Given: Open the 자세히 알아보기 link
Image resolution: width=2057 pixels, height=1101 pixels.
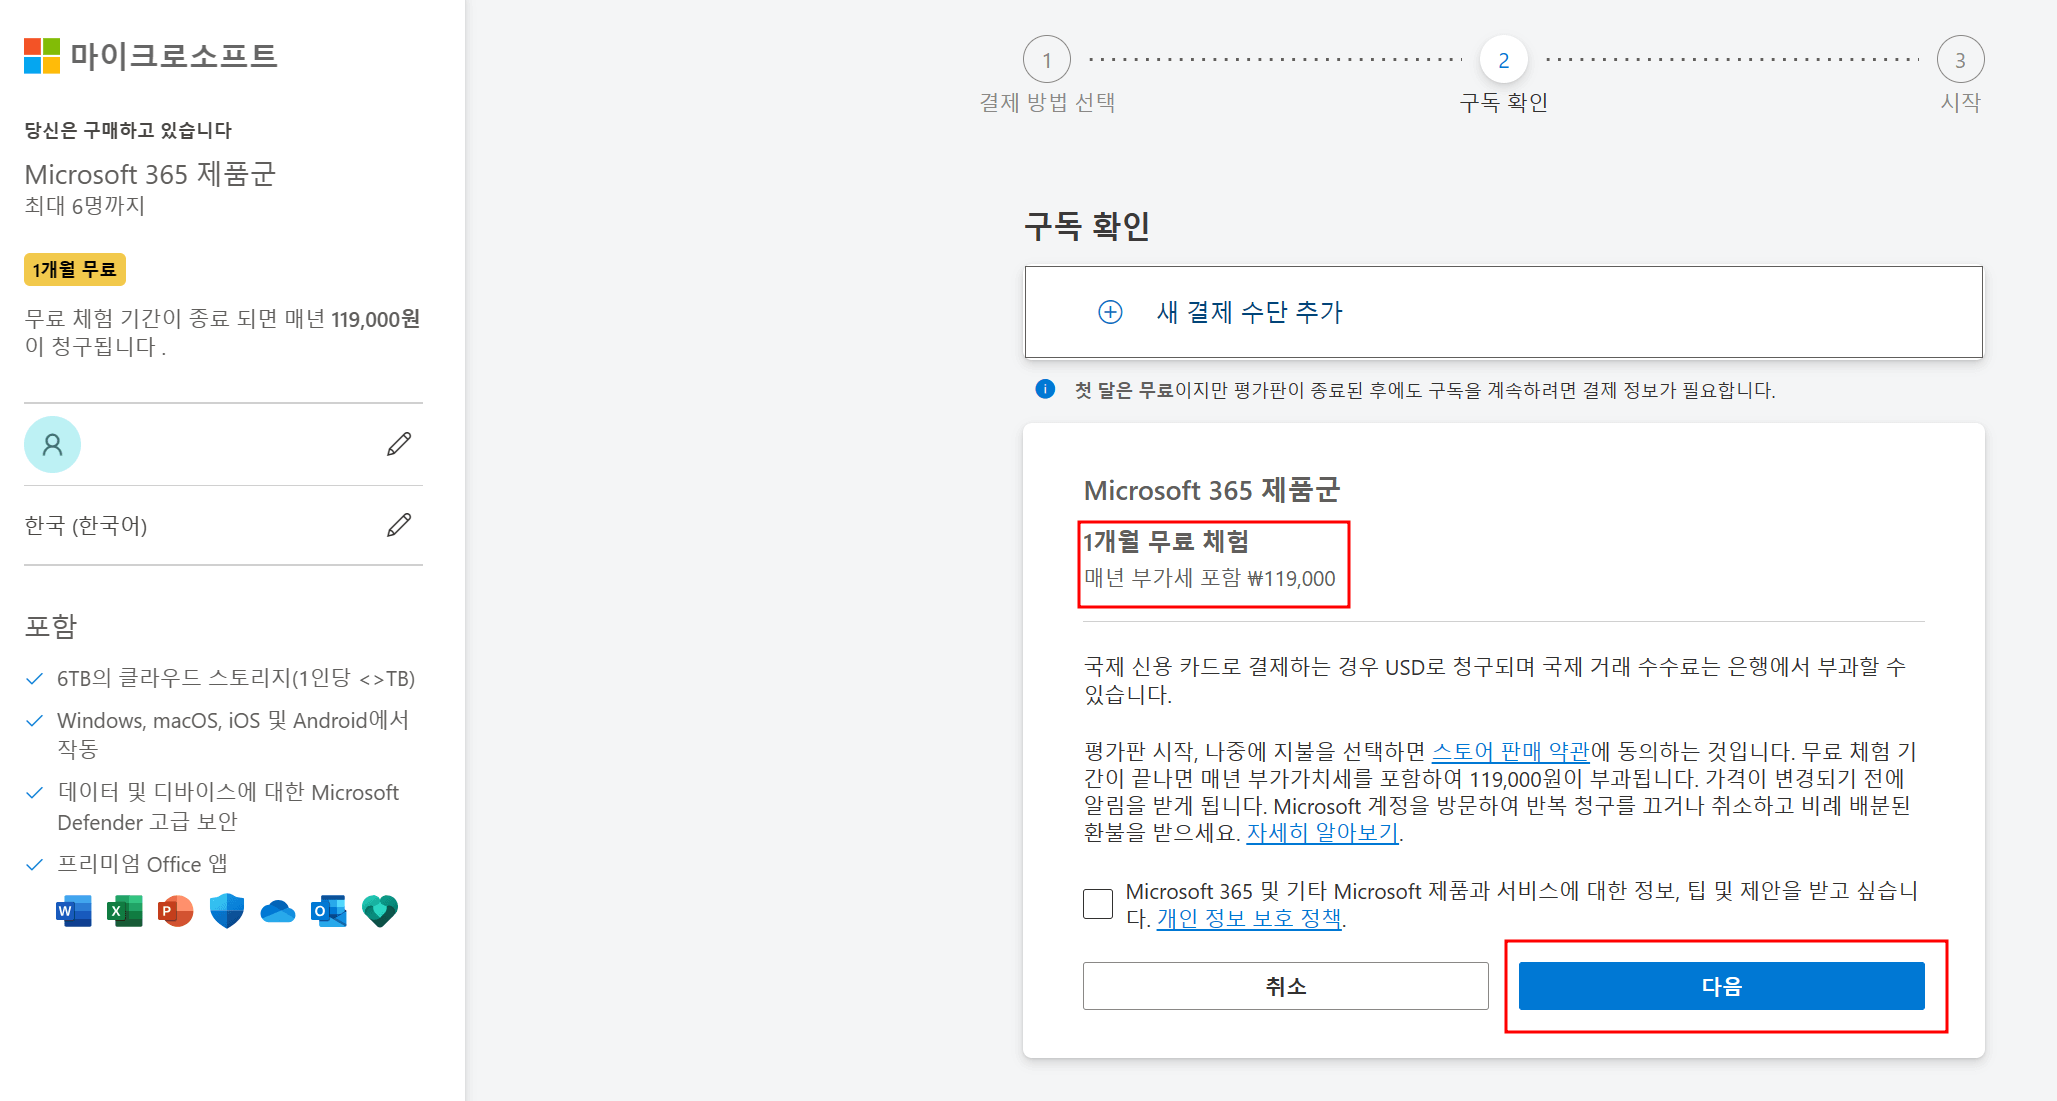Looking at the screenshot, I should click(1322, 832).
